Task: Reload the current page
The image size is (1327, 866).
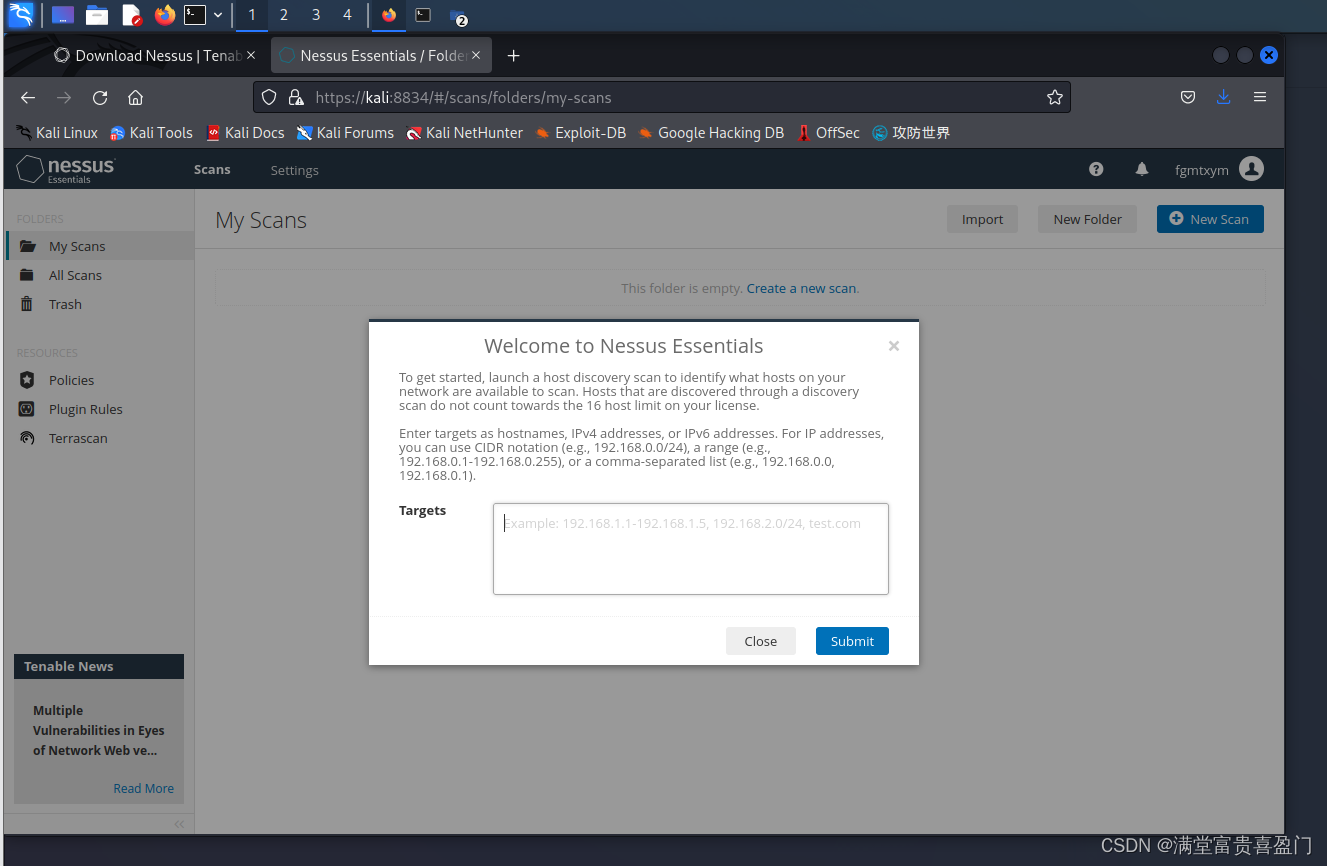Action: [x=100, y=97]
